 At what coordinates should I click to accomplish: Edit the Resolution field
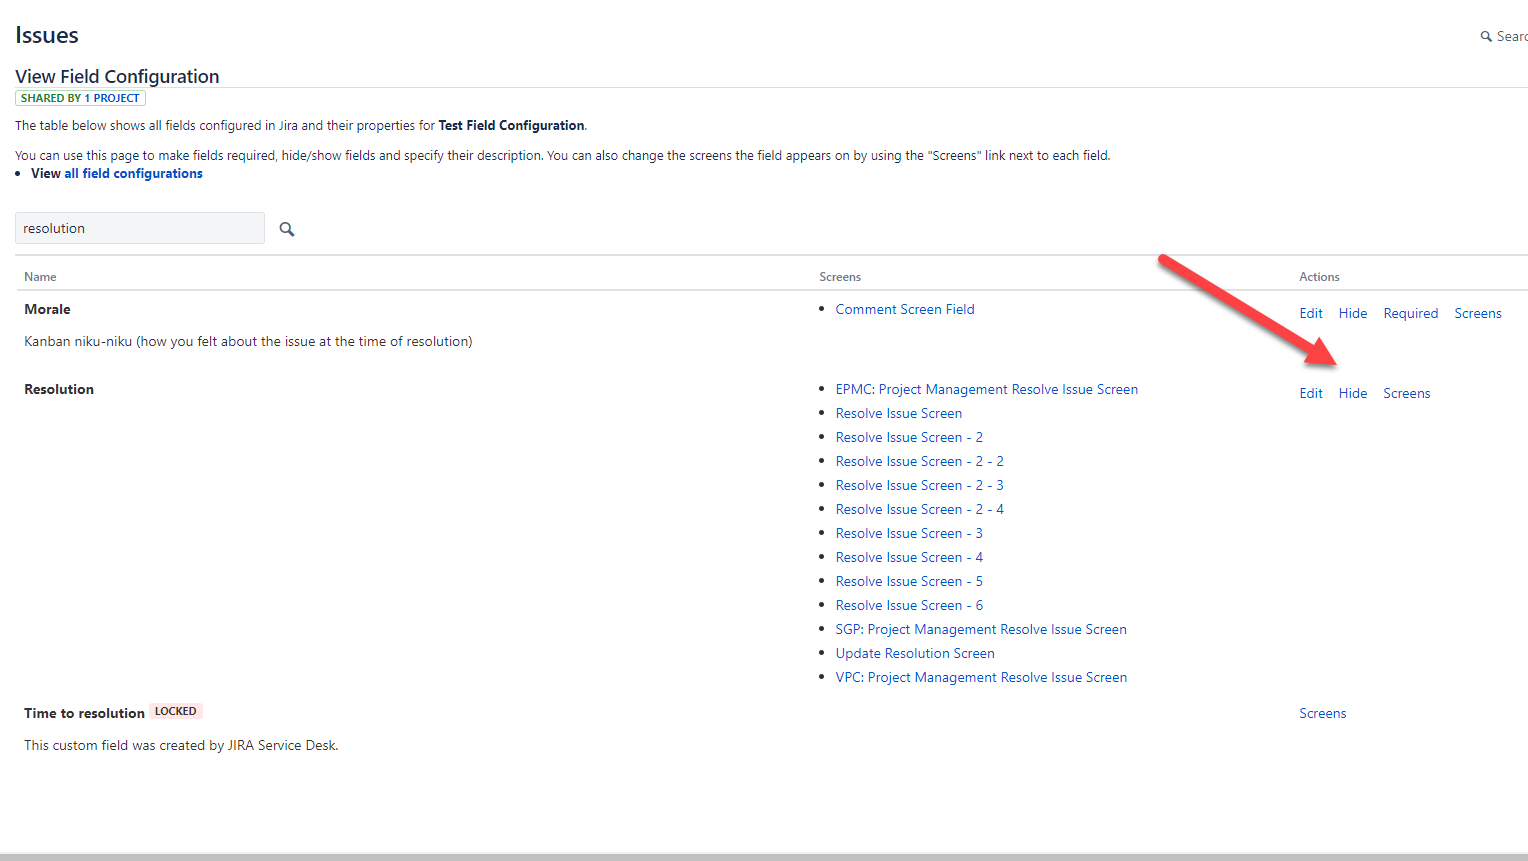[x=1310, y=392]
